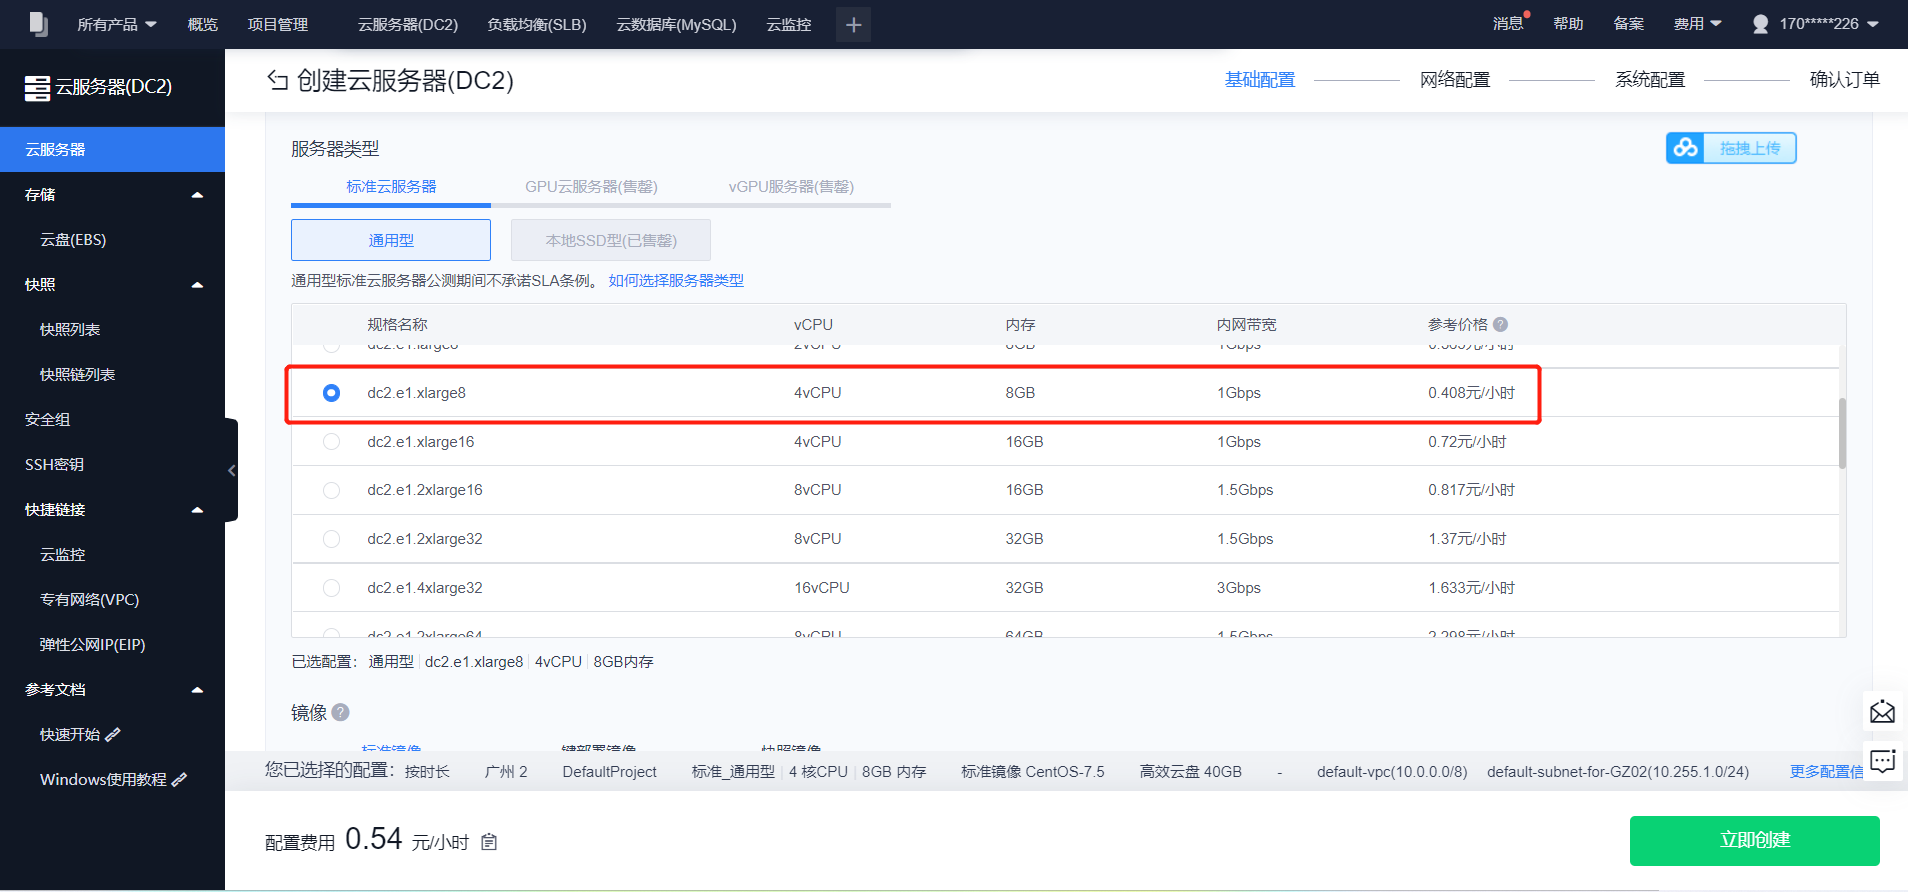Click the 本地SSD型(已售罄) button

(x=611, y=240)
